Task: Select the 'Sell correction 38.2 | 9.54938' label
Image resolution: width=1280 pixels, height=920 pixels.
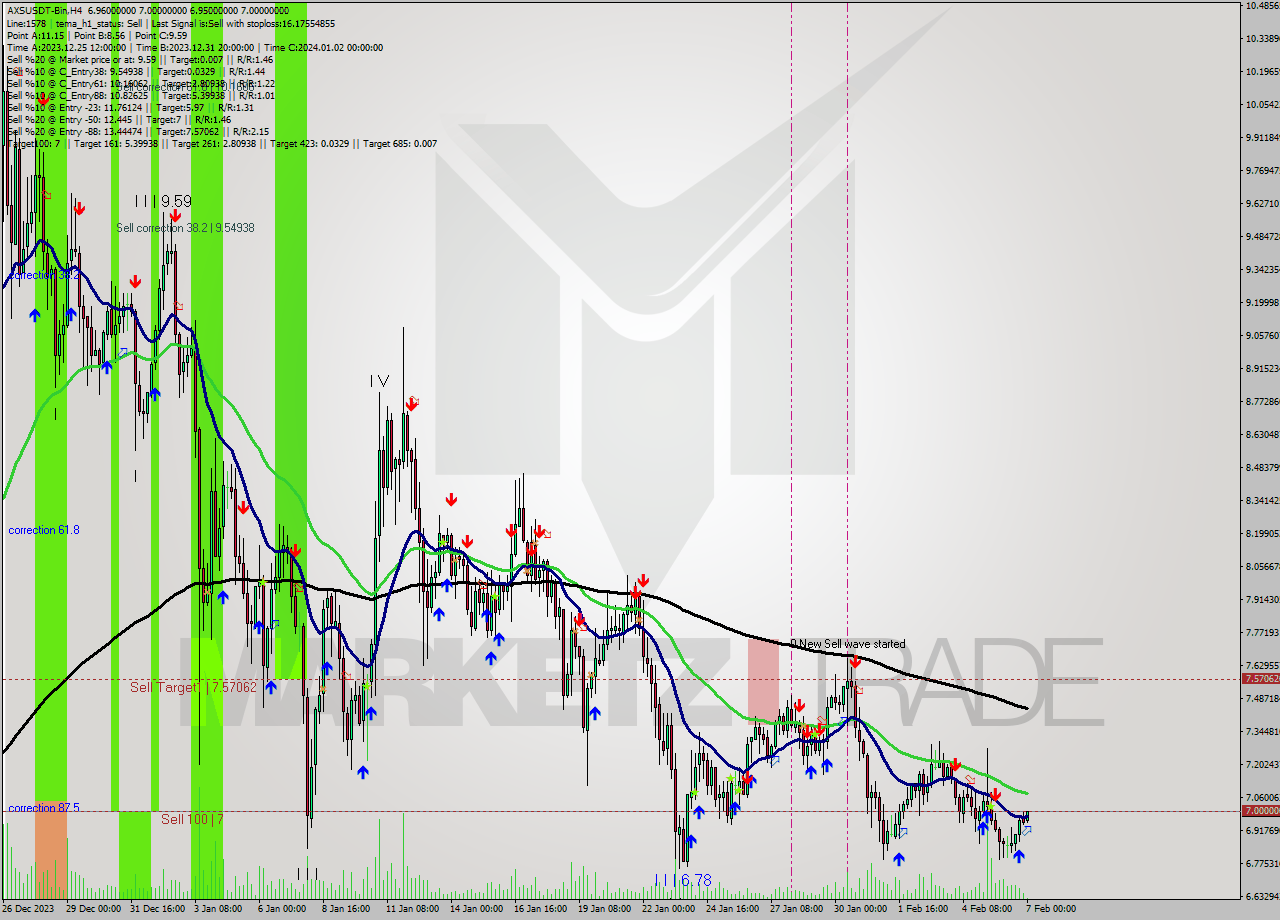Action: coord(185,228)
